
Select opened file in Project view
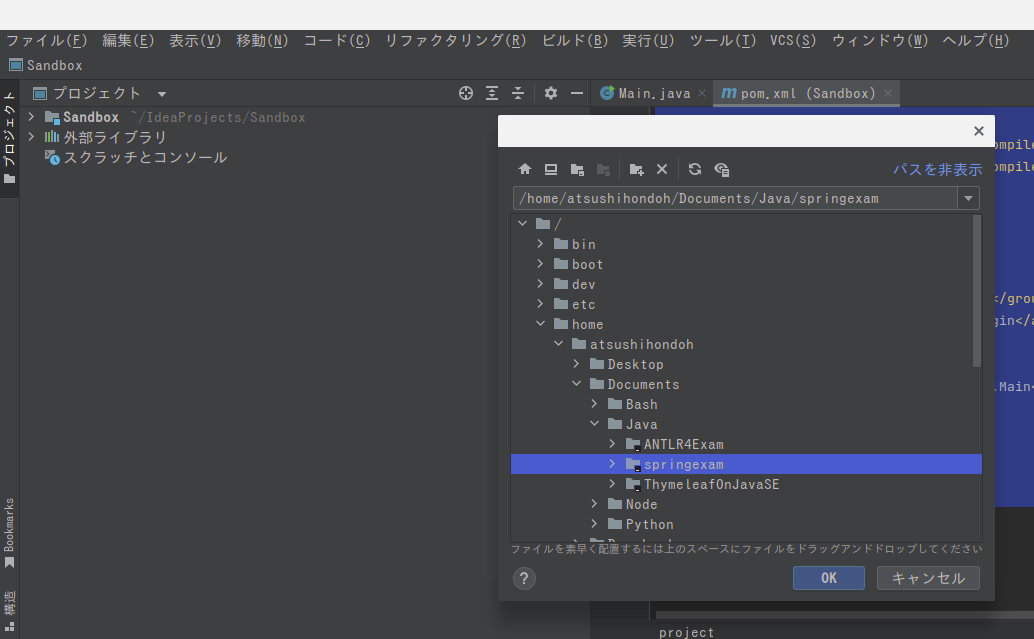point(465,92)
